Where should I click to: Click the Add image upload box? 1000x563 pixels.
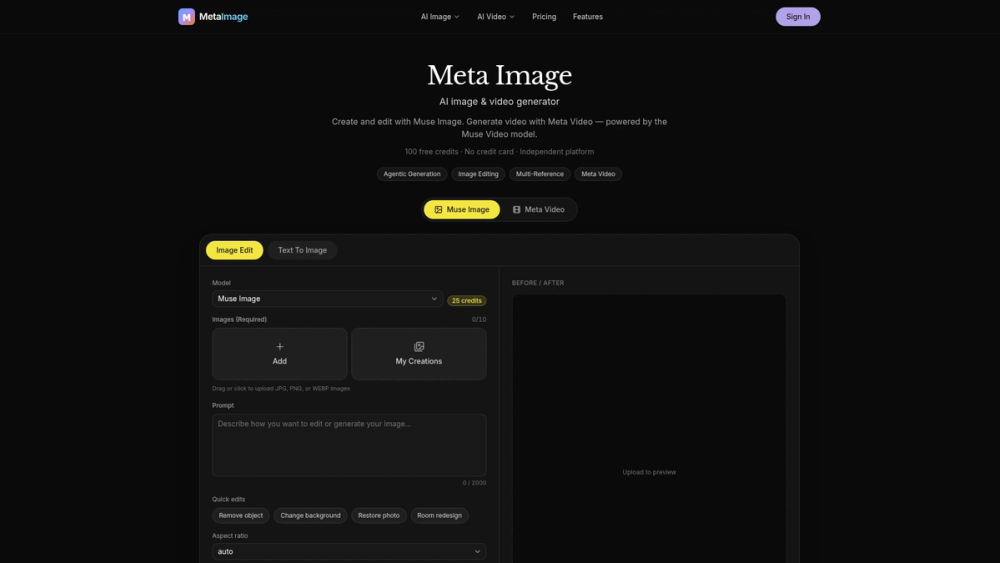coord(279,354)
